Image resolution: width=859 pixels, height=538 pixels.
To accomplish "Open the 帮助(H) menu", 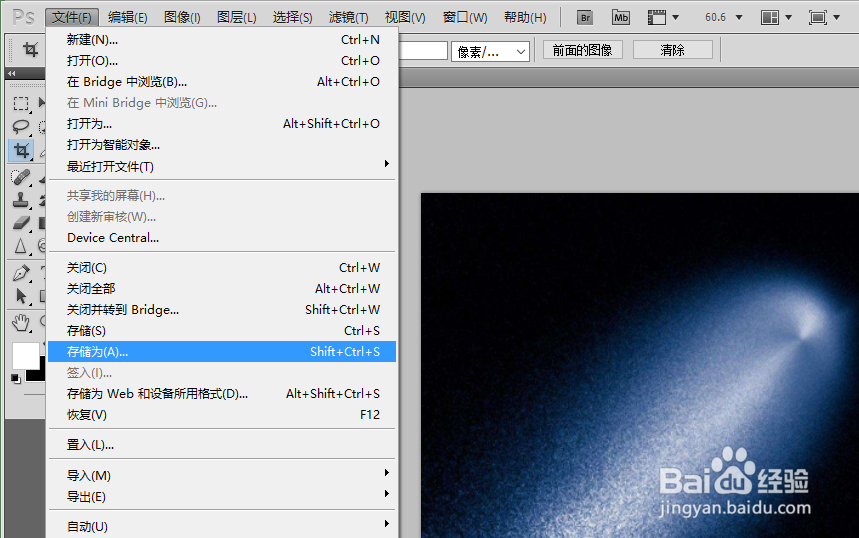I will pyautogui.click(x=525, y=18).
